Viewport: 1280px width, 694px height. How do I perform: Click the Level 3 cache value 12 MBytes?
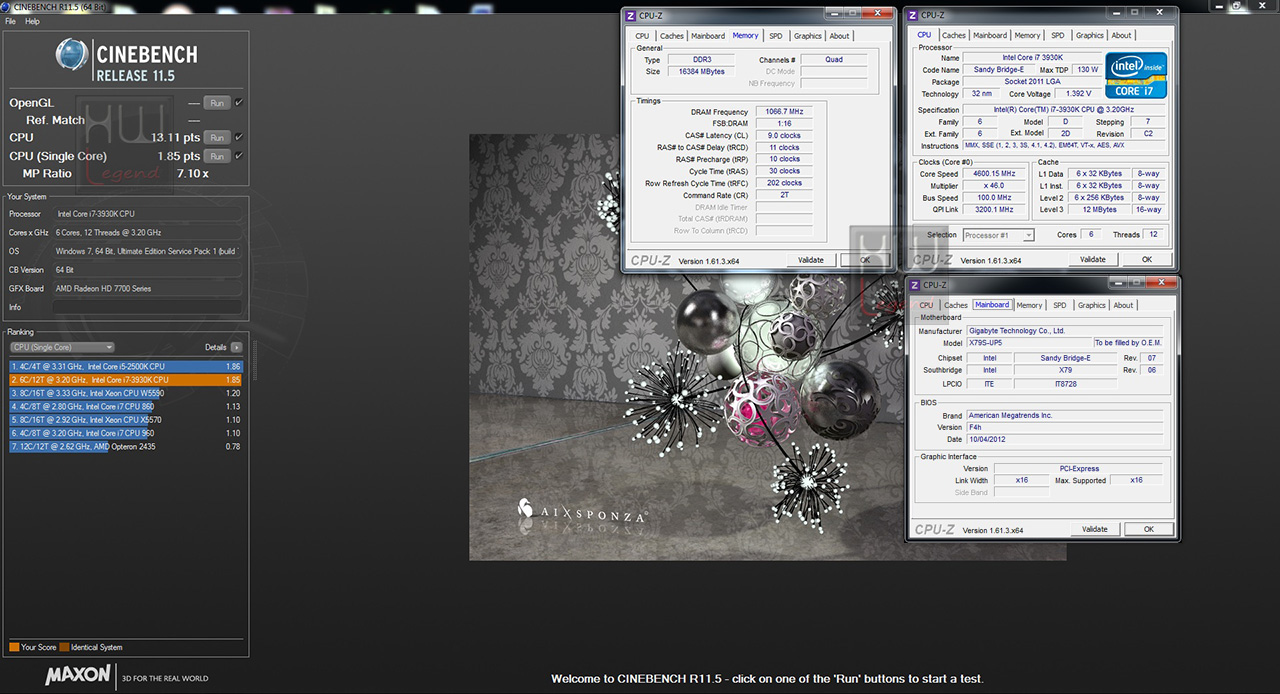tap(1099, 210)
